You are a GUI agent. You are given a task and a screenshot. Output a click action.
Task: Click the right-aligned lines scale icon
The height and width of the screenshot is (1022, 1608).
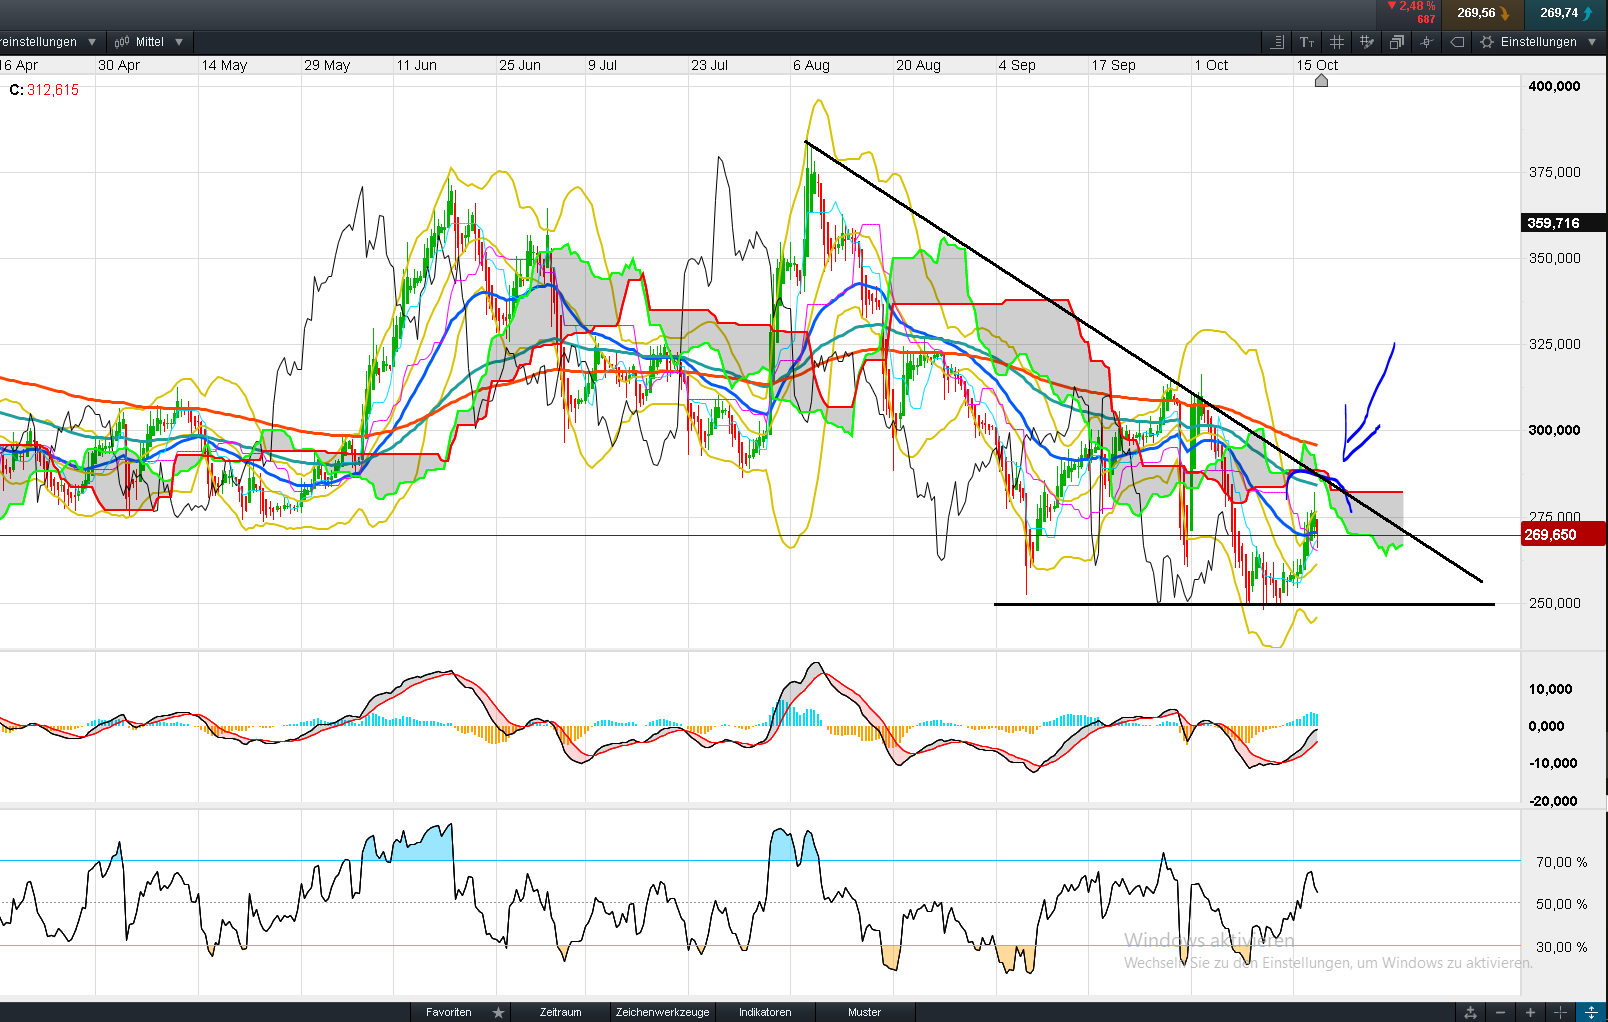coord(1277,42)
